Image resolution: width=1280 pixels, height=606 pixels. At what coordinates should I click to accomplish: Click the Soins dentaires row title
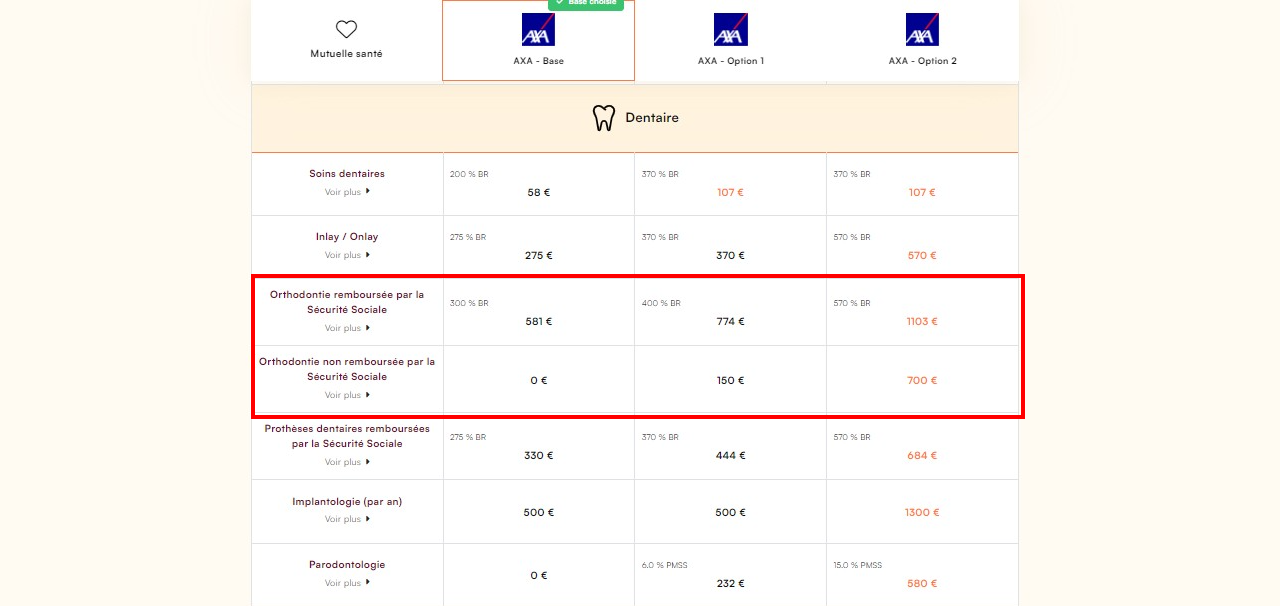[x=347, y=174]
